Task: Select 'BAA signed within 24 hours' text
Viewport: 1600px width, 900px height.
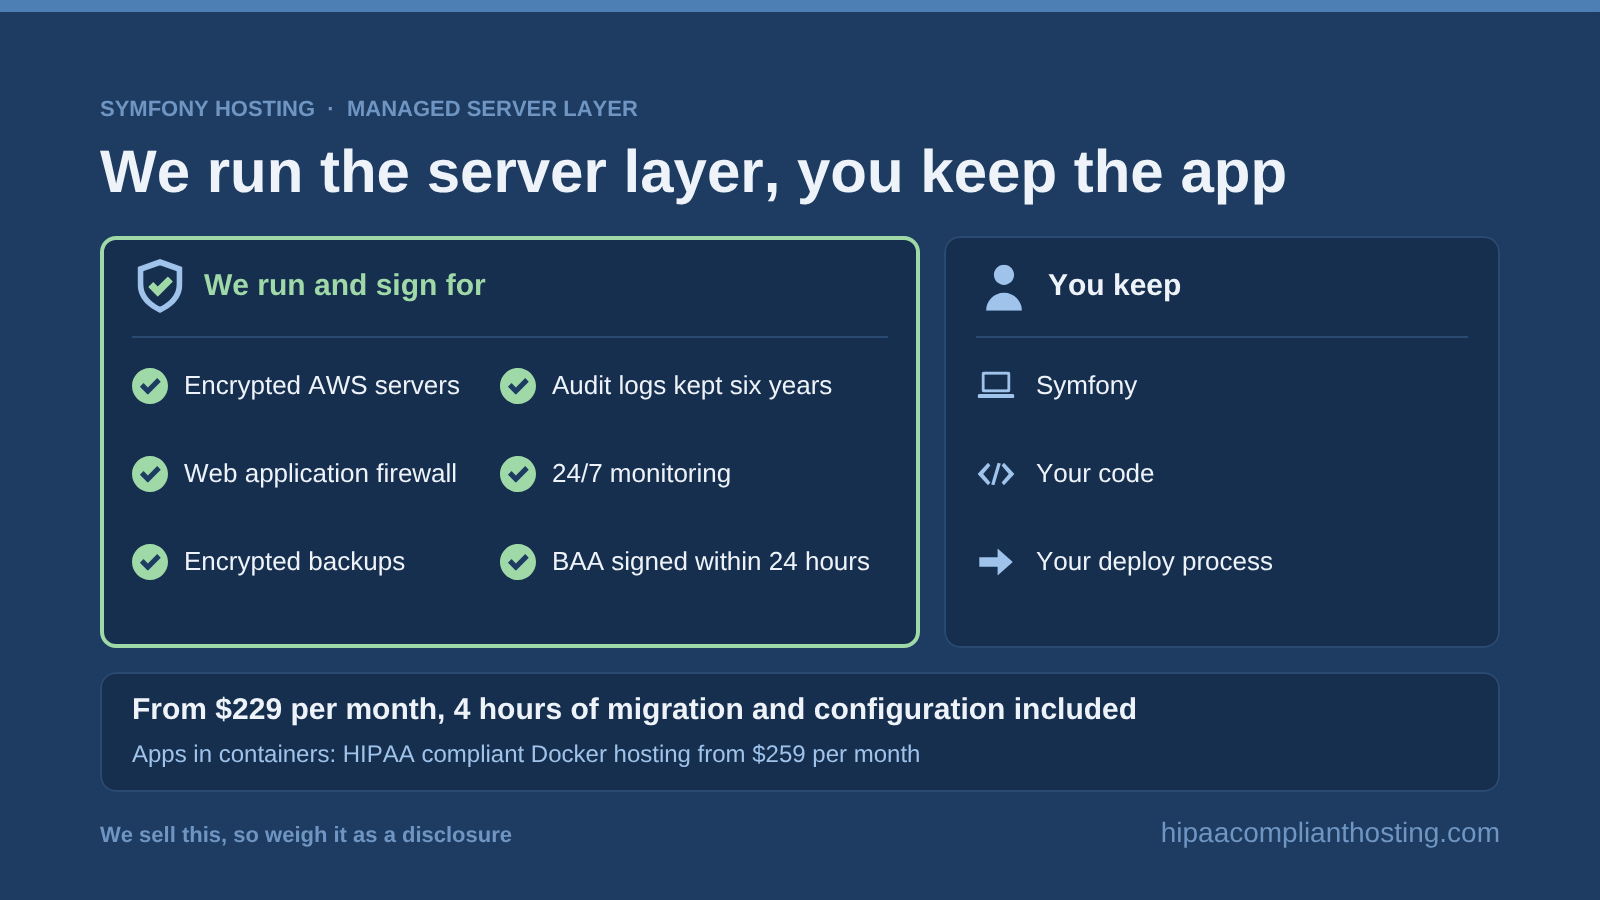Action: coord(711,561)
